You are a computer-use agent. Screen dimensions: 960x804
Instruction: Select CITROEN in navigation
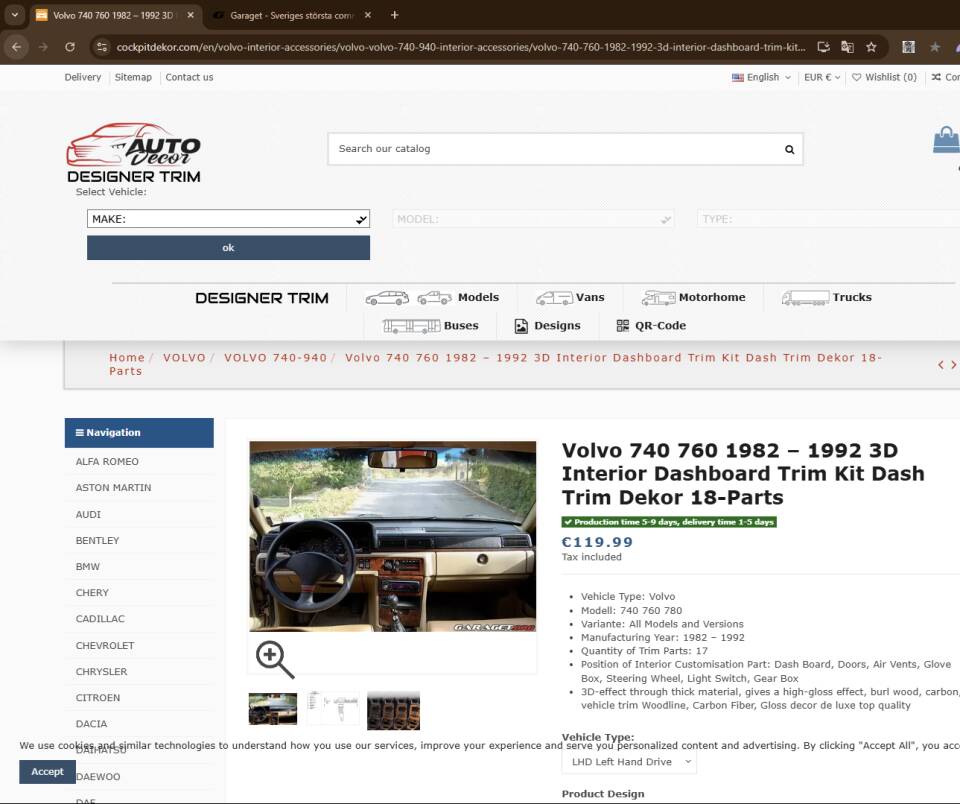tap(98, 698)
